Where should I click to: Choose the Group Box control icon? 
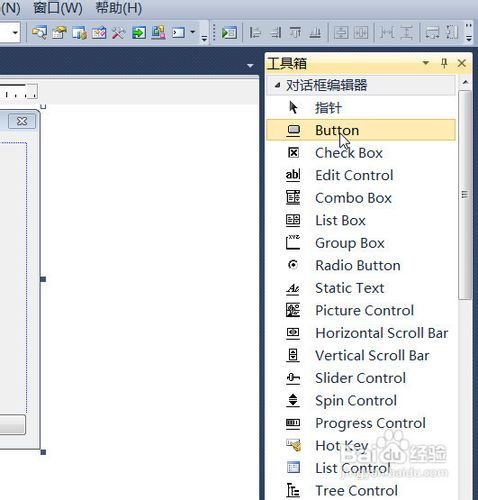click(293, 243)
